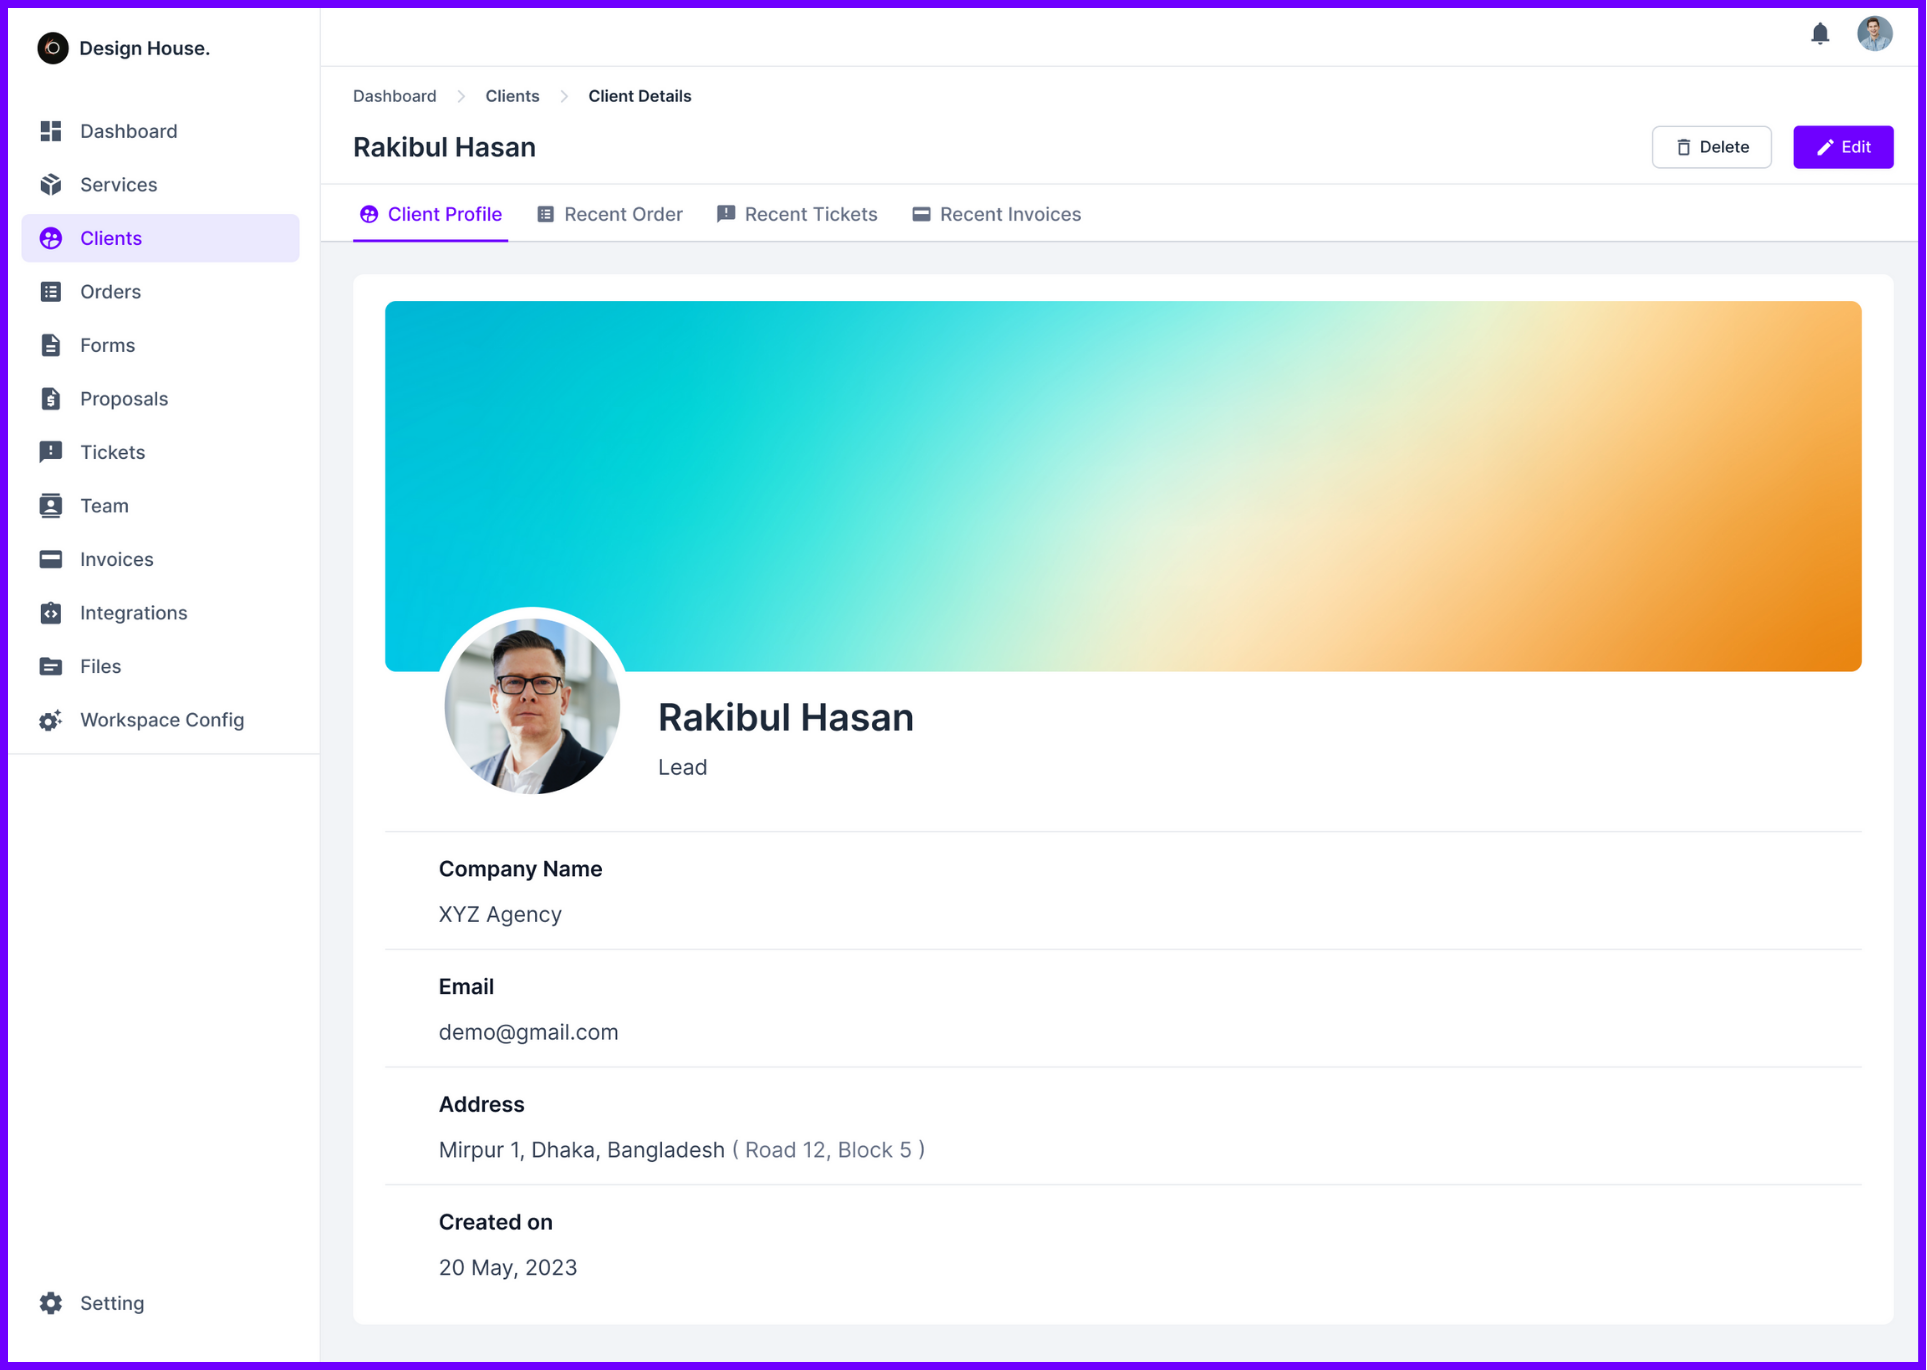This screenshot has width=1927, height=1370.
Task: Expand the Proposals sidebar section
Action: [x=125, y=397]
